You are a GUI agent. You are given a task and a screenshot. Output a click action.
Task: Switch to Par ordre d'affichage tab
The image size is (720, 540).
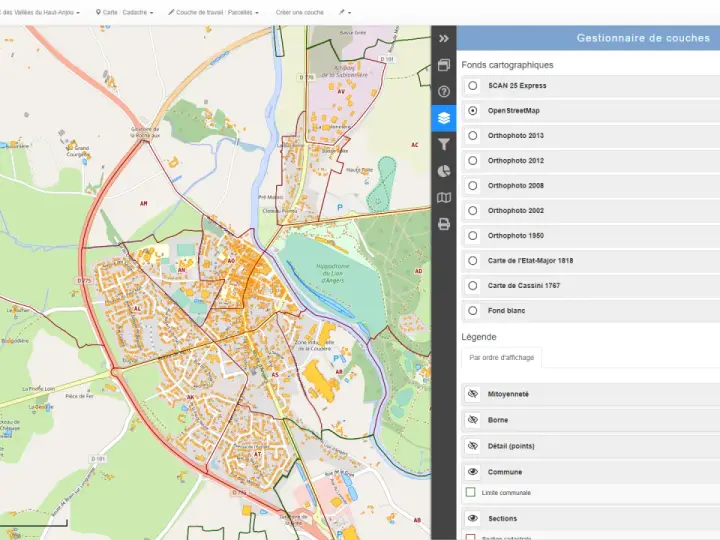[501, 358]
